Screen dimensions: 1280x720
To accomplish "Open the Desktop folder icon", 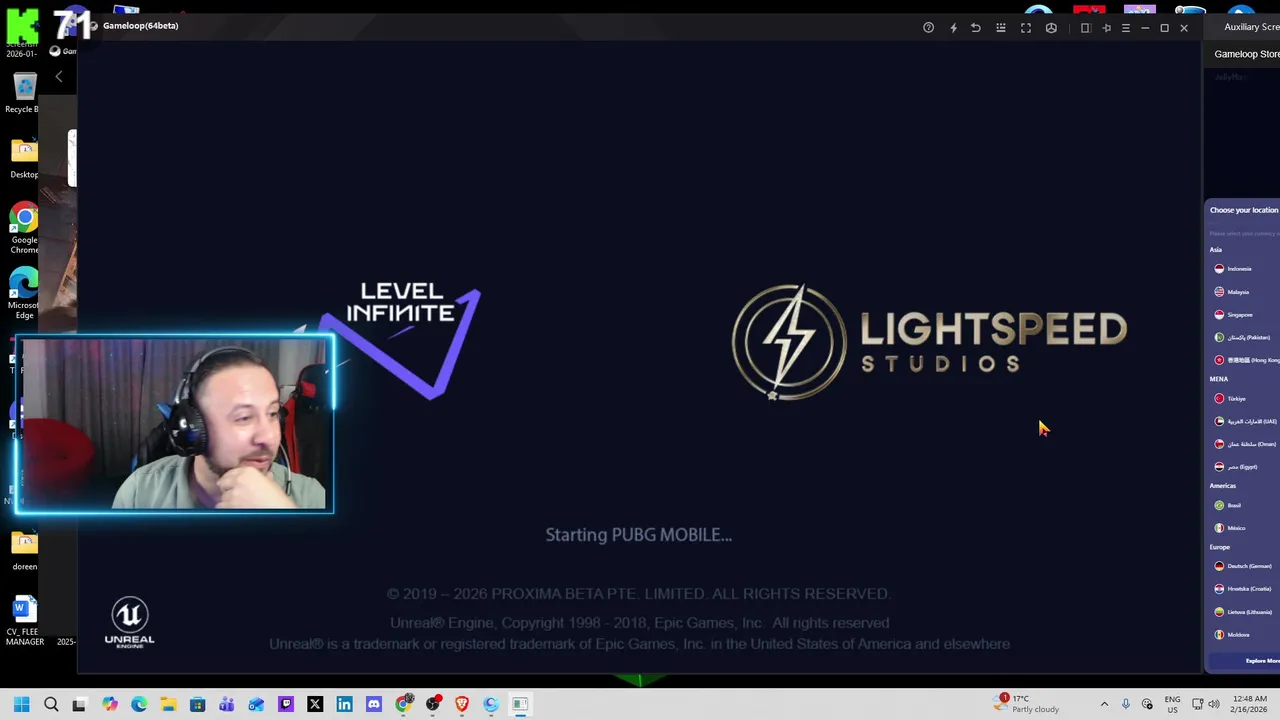I will (x=24, y=158).
